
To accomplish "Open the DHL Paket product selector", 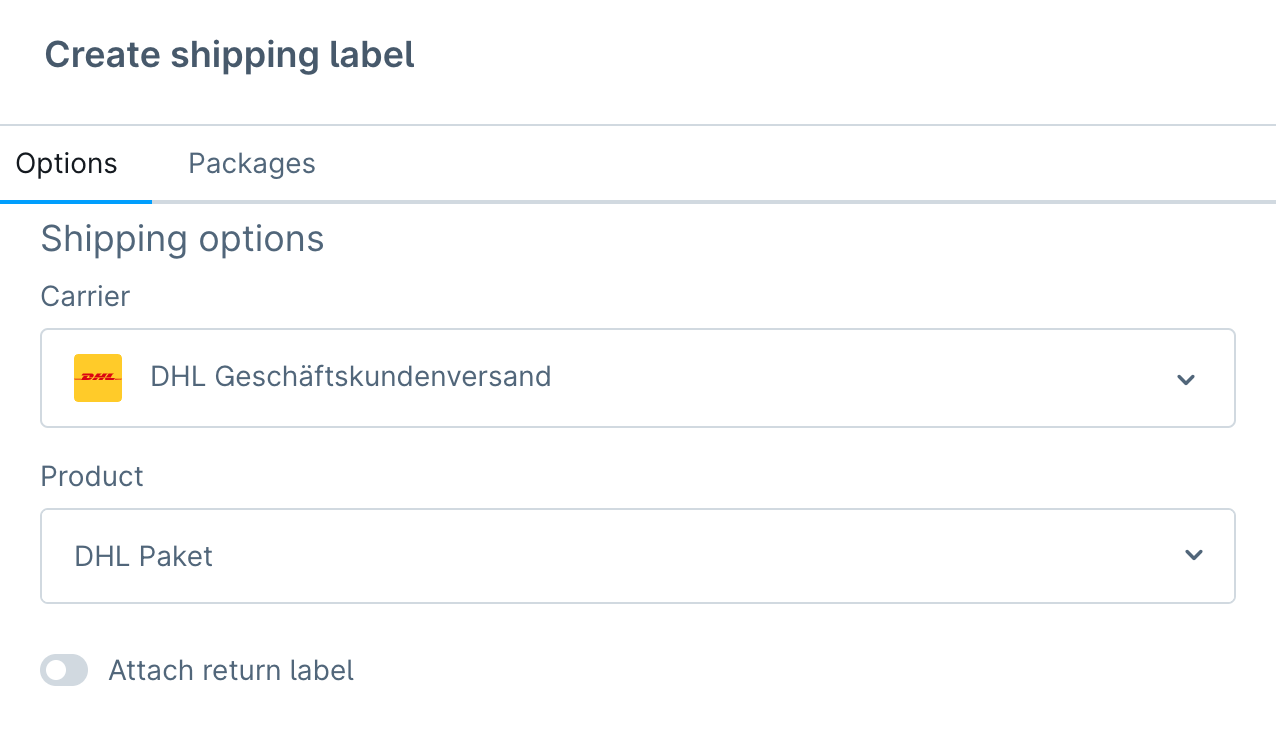I will [x=638, y=556].
